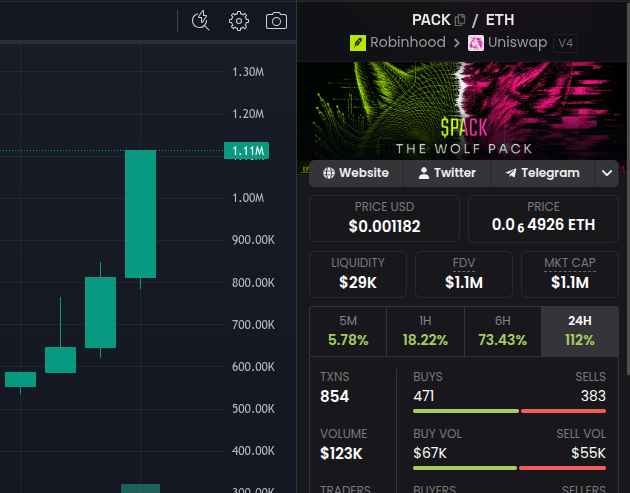Select the 24H timeframe tab
Viewport: 630px width, 493px height.
point(580,331)
